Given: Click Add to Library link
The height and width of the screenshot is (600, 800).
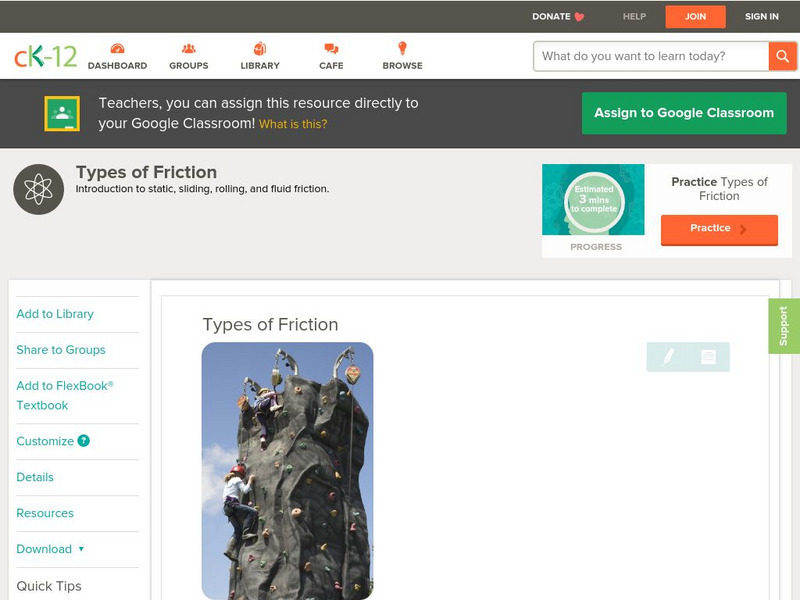Looking at the screenshot, I should (55, 314).
